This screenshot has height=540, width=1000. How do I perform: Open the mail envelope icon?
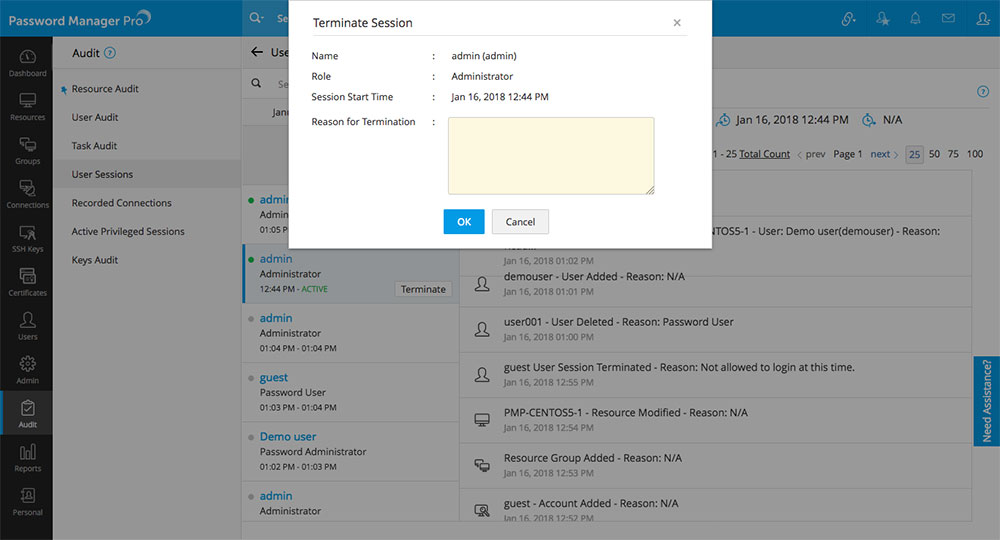click(947, 18)
